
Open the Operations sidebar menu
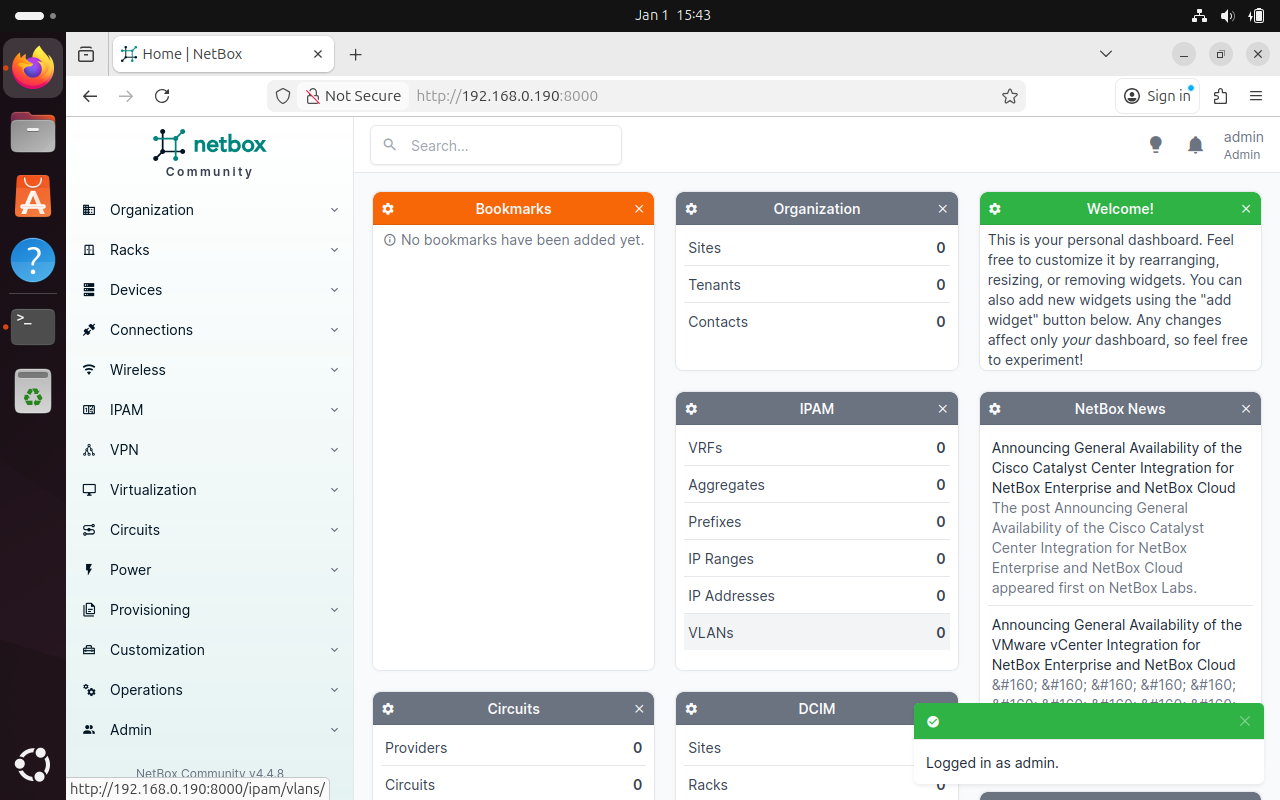[210, 690]
